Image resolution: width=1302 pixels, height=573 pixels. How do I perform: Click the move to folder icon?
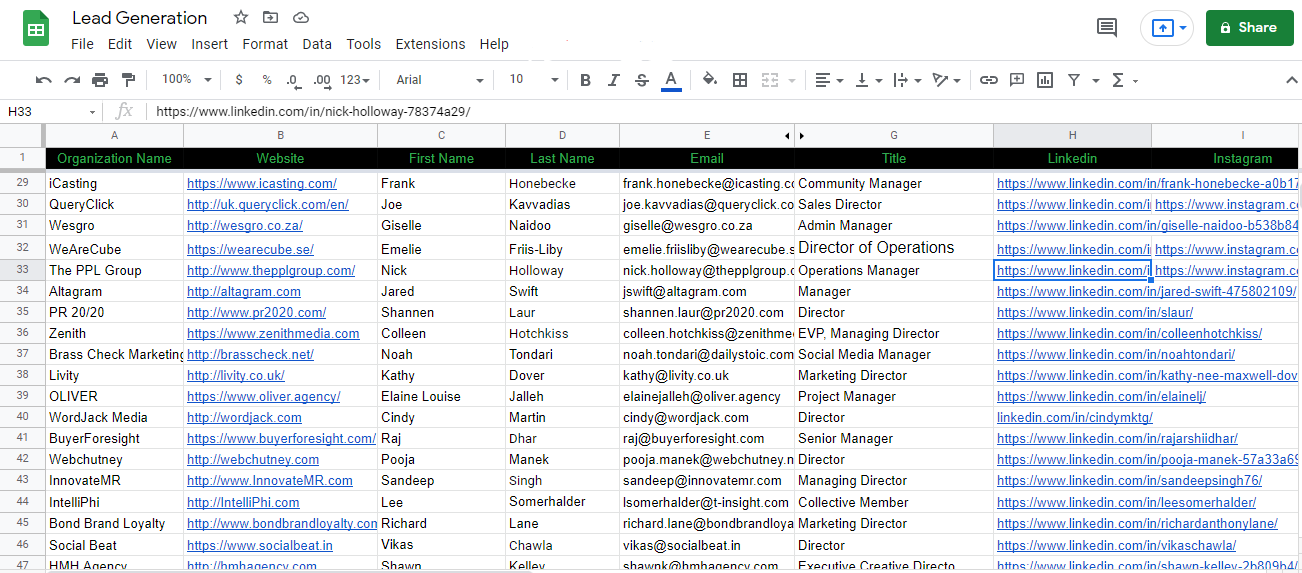pyautogui.click(x=271, y=18)
